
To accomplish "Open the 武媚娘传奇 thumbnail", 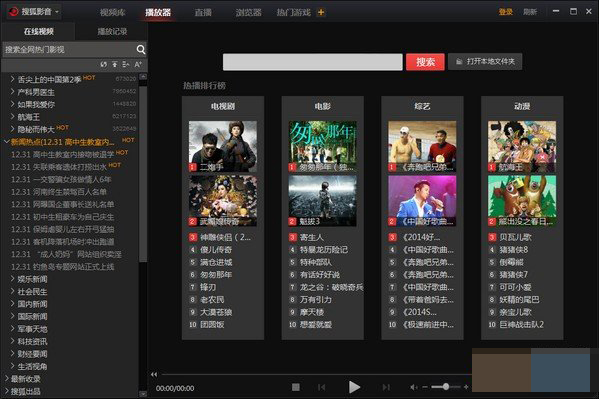I will [223, 201].
